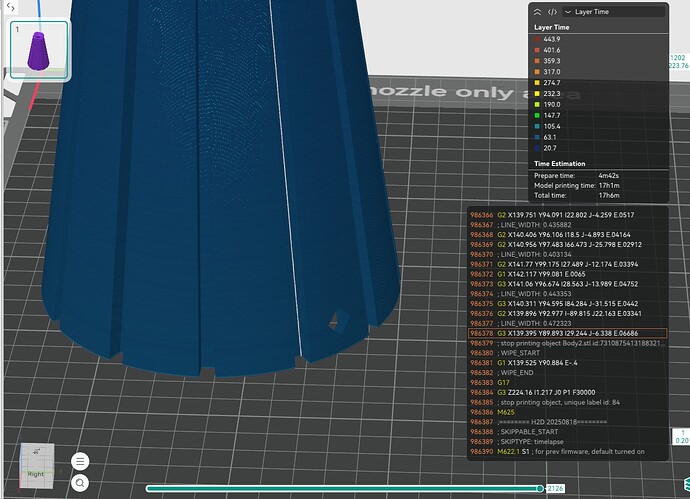Select G-code line 986384 G3 Z224.16
This screenshot has width=690, height=499.
(568, 393)
